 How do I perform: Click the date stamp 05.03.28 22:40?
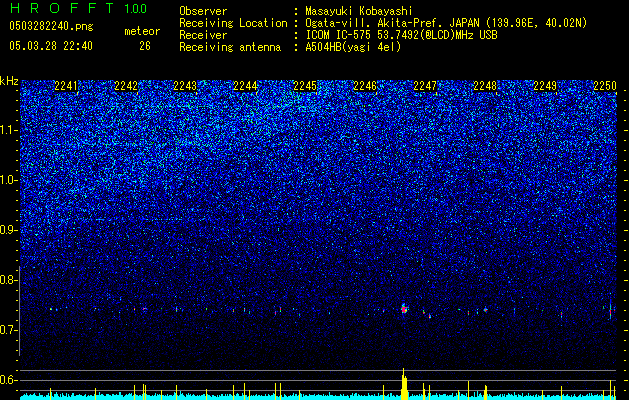[51, 46]
